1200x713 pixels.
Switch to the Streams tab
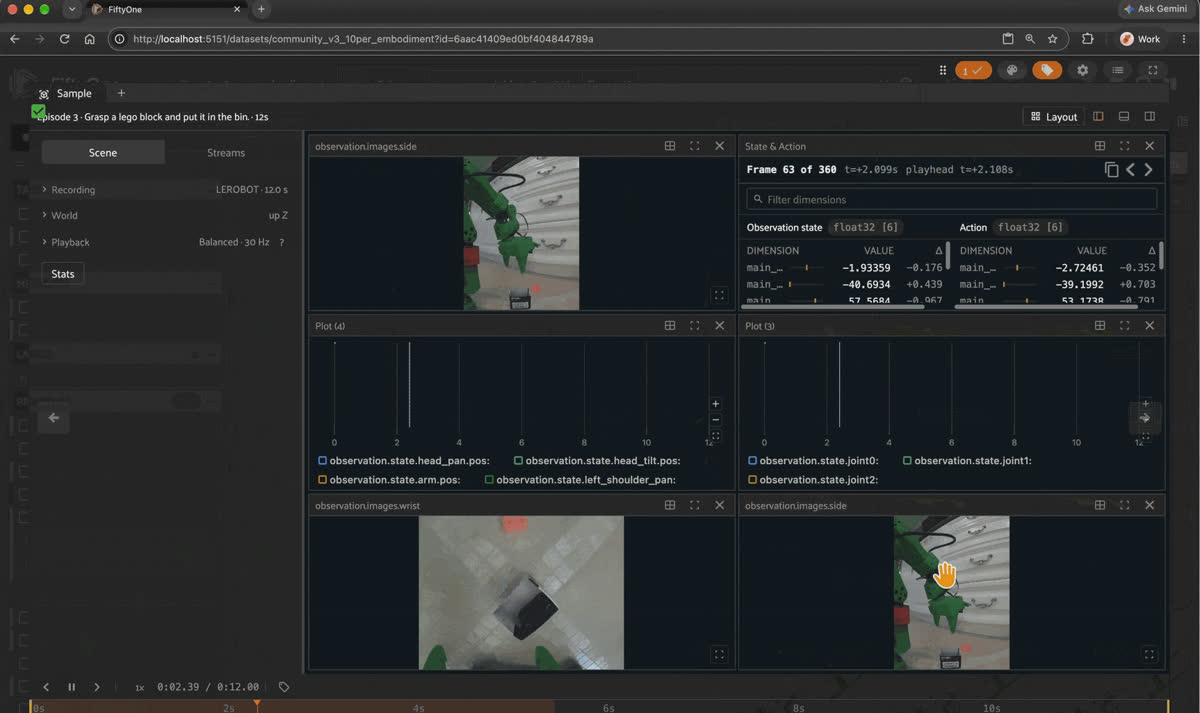point(226,153)
